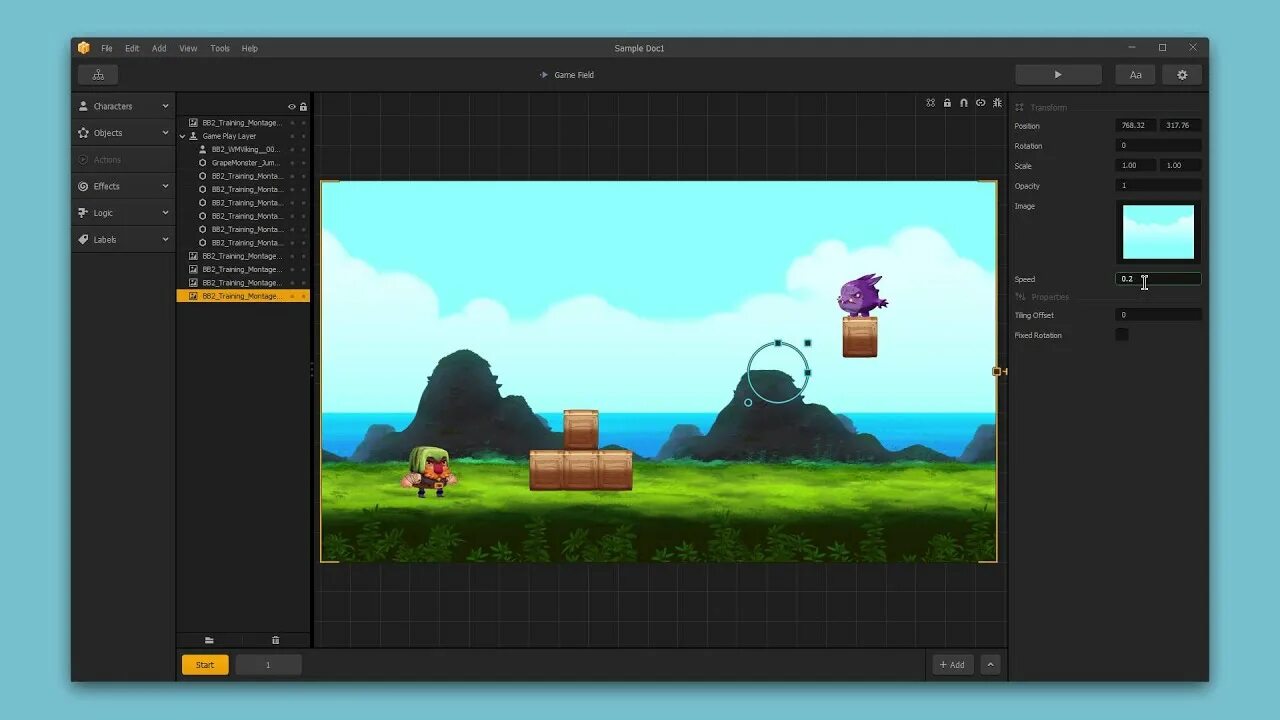The width and height of the screenshot is (1280, 720).
Task: Toggle the lock icon above the canvas
Action: (947, 103)
